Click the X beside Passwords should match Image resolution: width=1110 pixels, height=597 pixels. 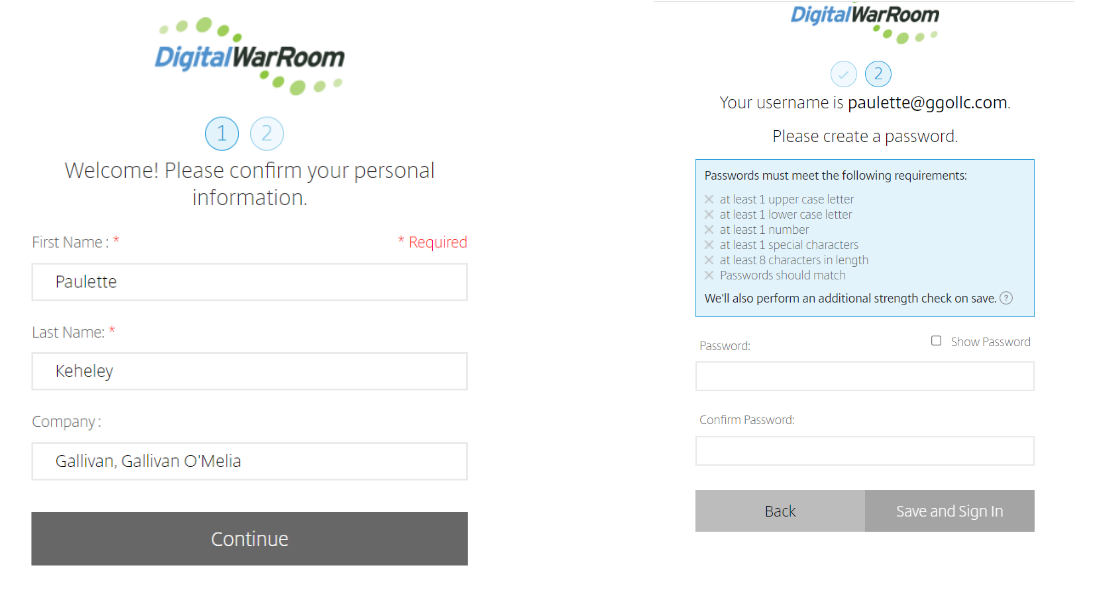709,275
